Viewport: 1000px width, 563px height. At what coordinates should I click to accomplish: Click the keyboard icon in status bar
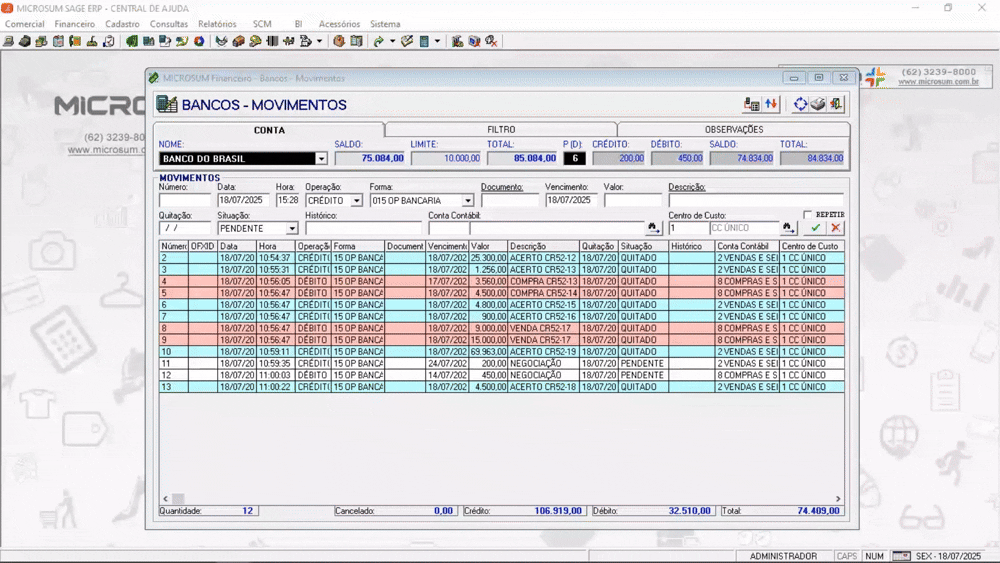[x=901, y=556]
